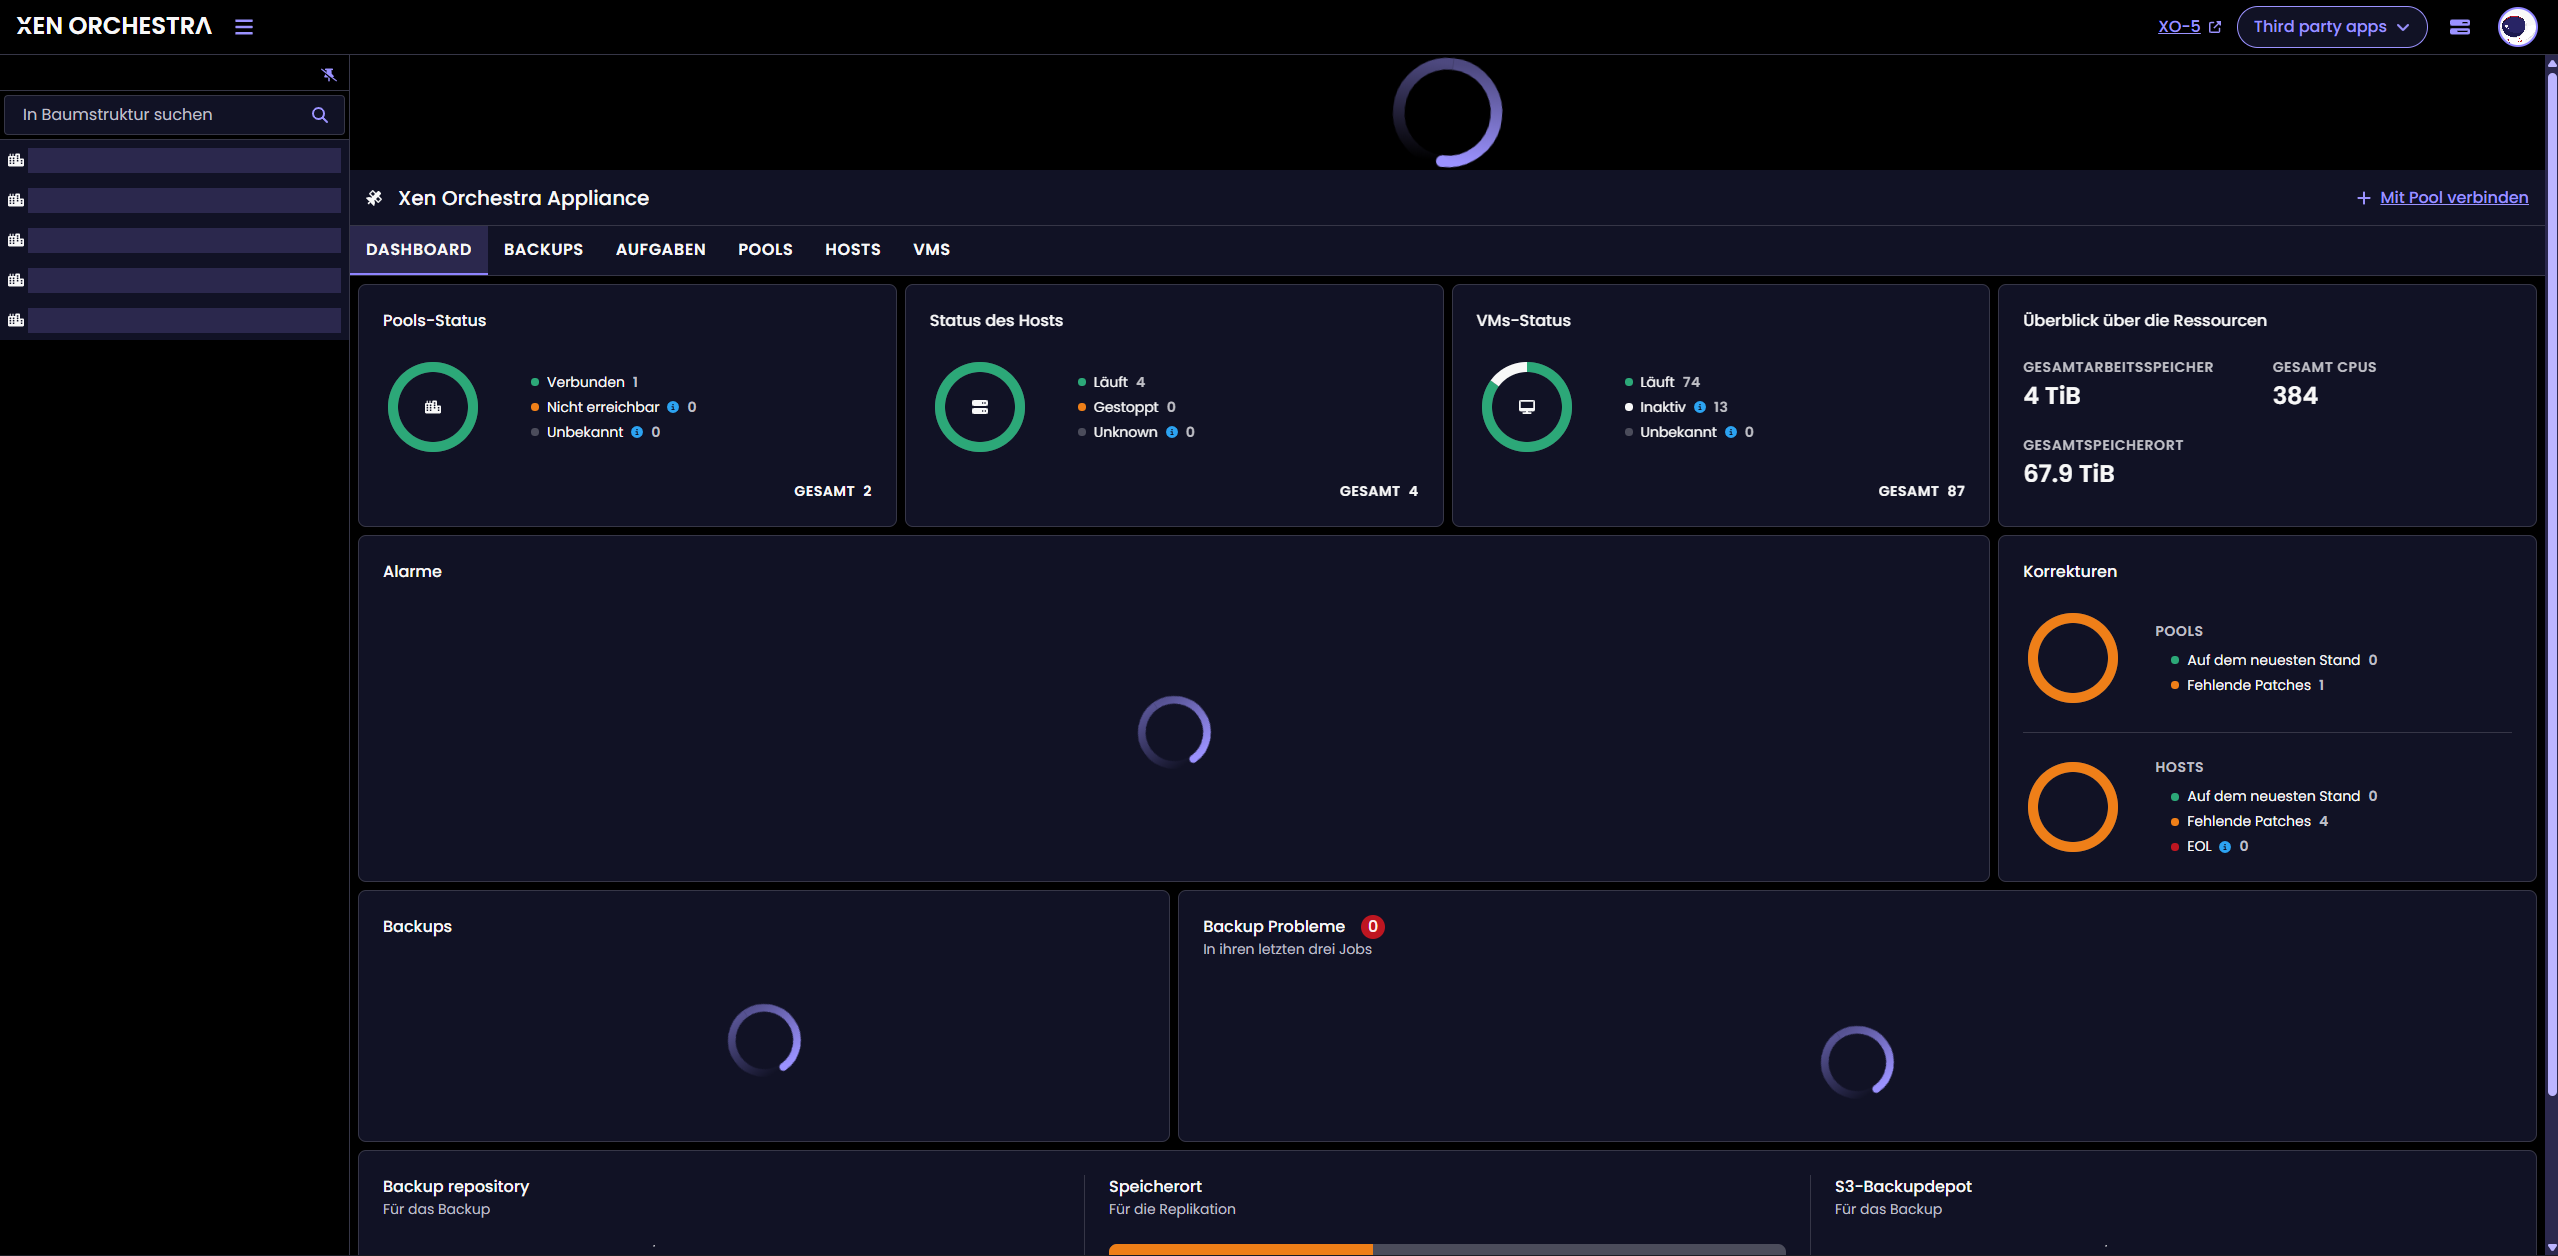Click the info icon next to Unknown hosts
This screenshot has width=2558, height=1256.
[1172, 432]
